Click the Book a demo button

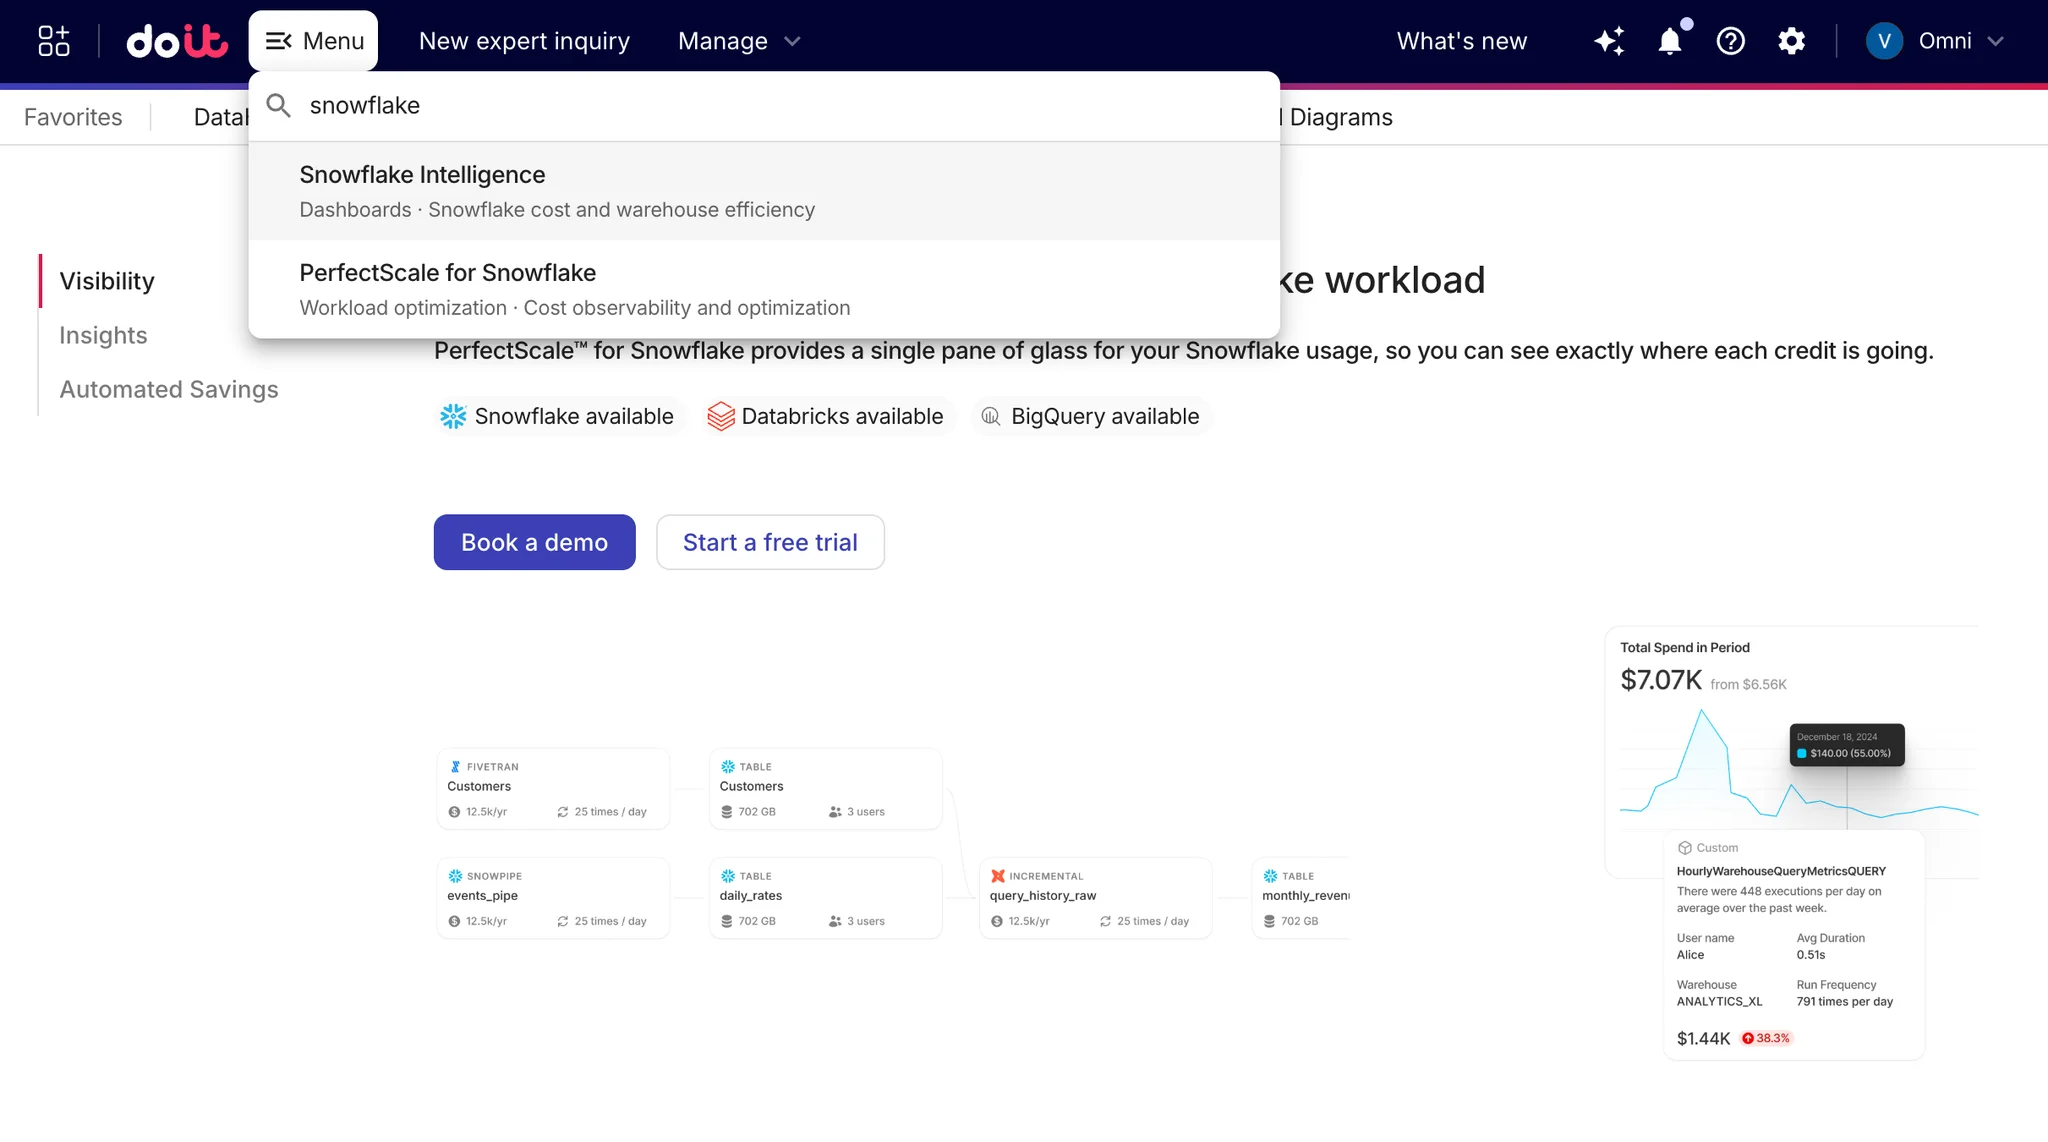[x=534, y=542]
